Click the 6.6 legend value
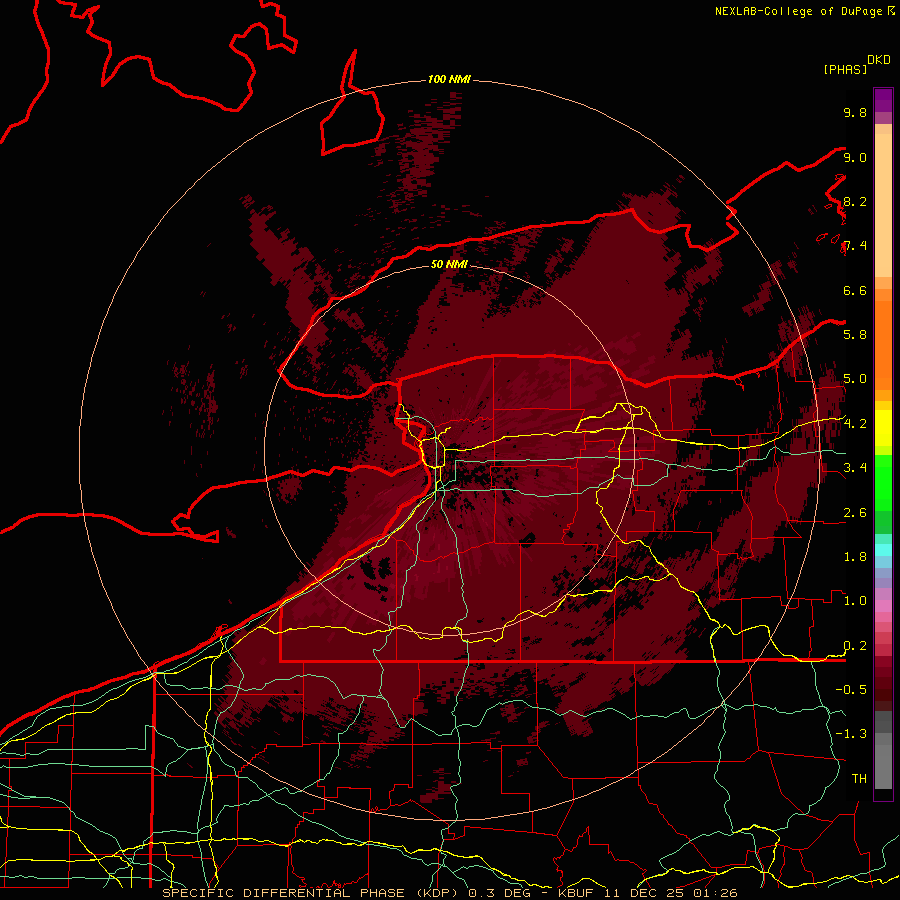The height and width of the screenshot is (900, 900). tap(855, 290)
